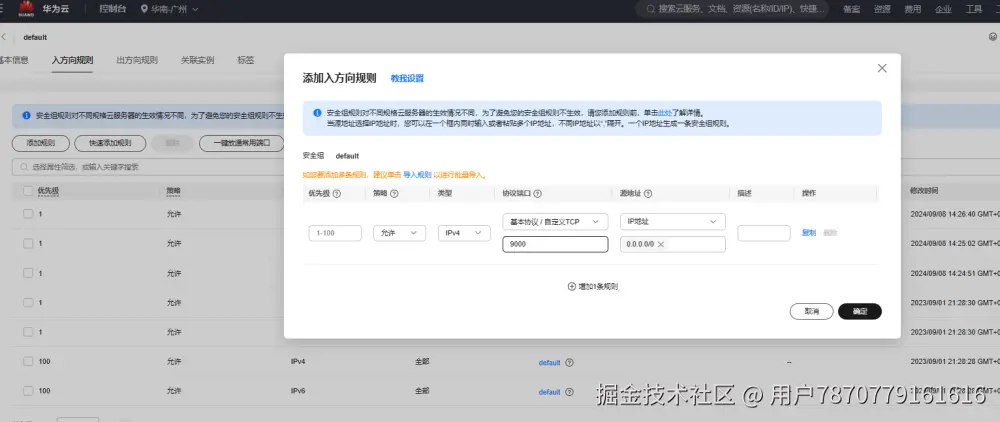
Task: Open the 允许 policy dropdown
Action: point(399,233)
